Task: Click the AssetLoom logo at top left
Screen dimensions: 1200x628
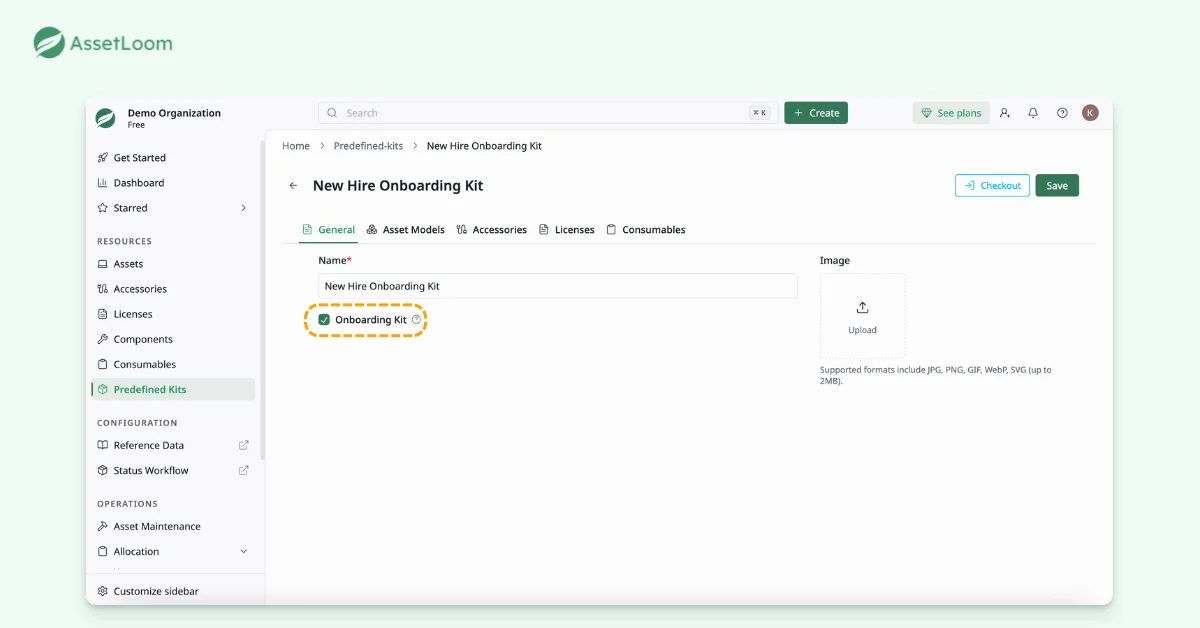Action: coord(103,43)
